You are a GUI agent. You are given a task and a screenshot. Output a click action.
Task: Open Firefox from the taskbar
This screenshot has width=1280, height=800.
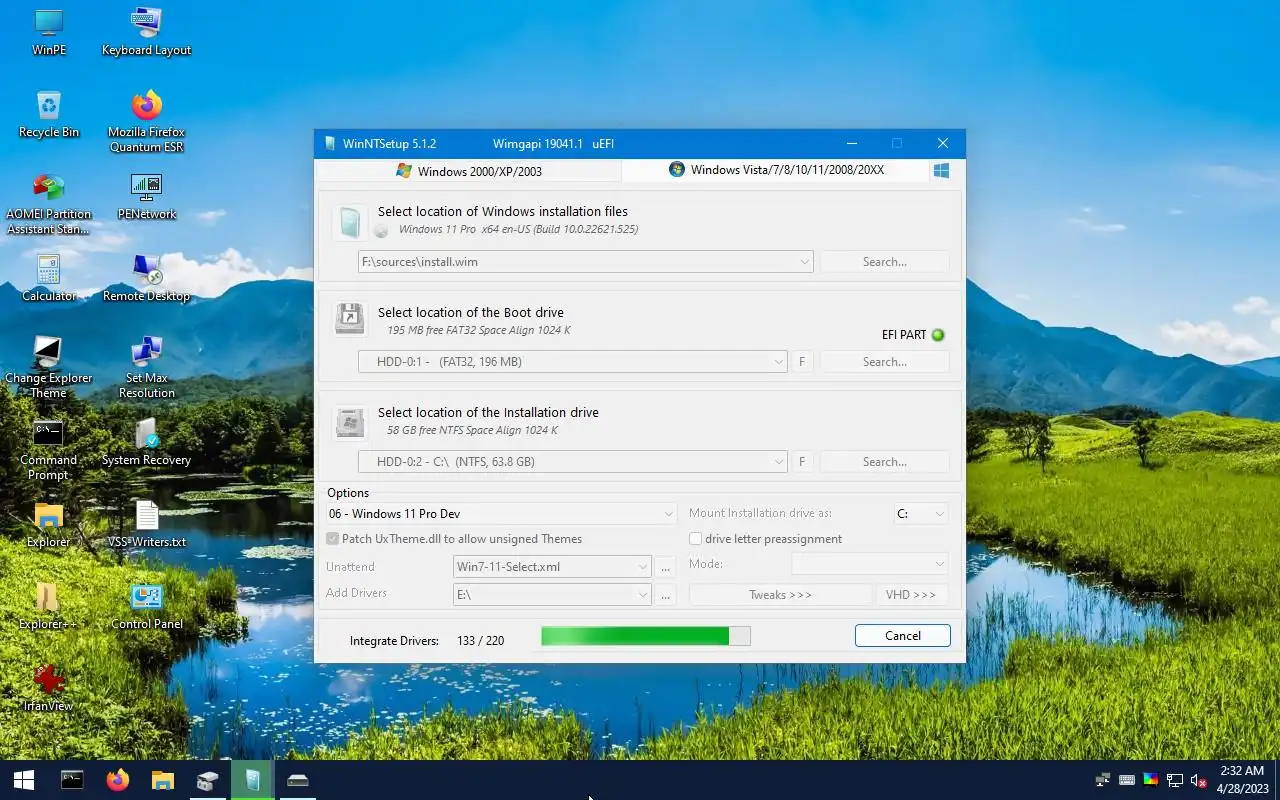[118, 780]
